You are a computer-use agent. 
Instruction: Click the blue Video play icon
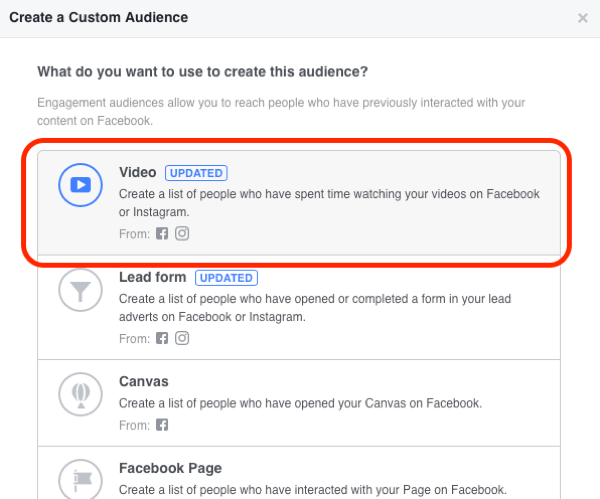point(80,185)
